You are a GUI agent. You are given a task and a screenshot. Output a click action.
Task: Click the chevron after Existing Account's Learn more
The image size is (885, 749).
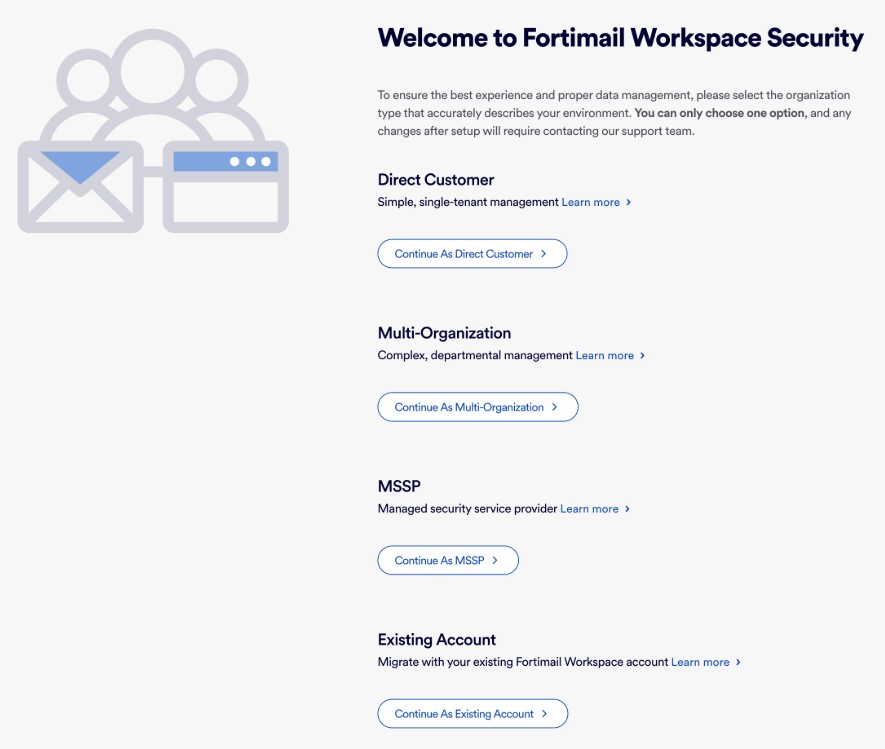click(x=738, y=662)
